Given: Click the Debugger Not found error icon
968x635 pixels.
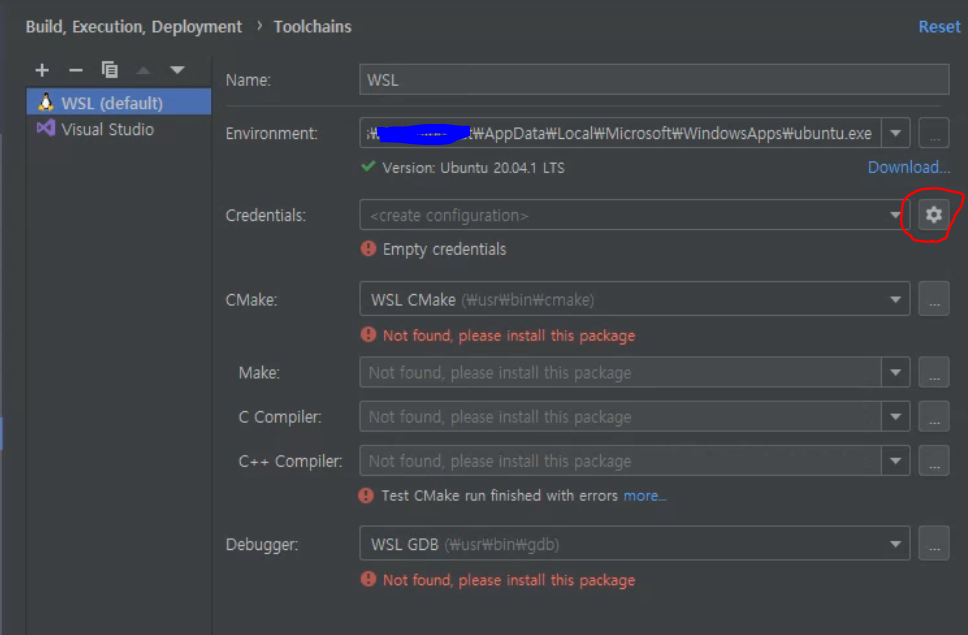Looking at the screenshot, I should pos(369,579).
